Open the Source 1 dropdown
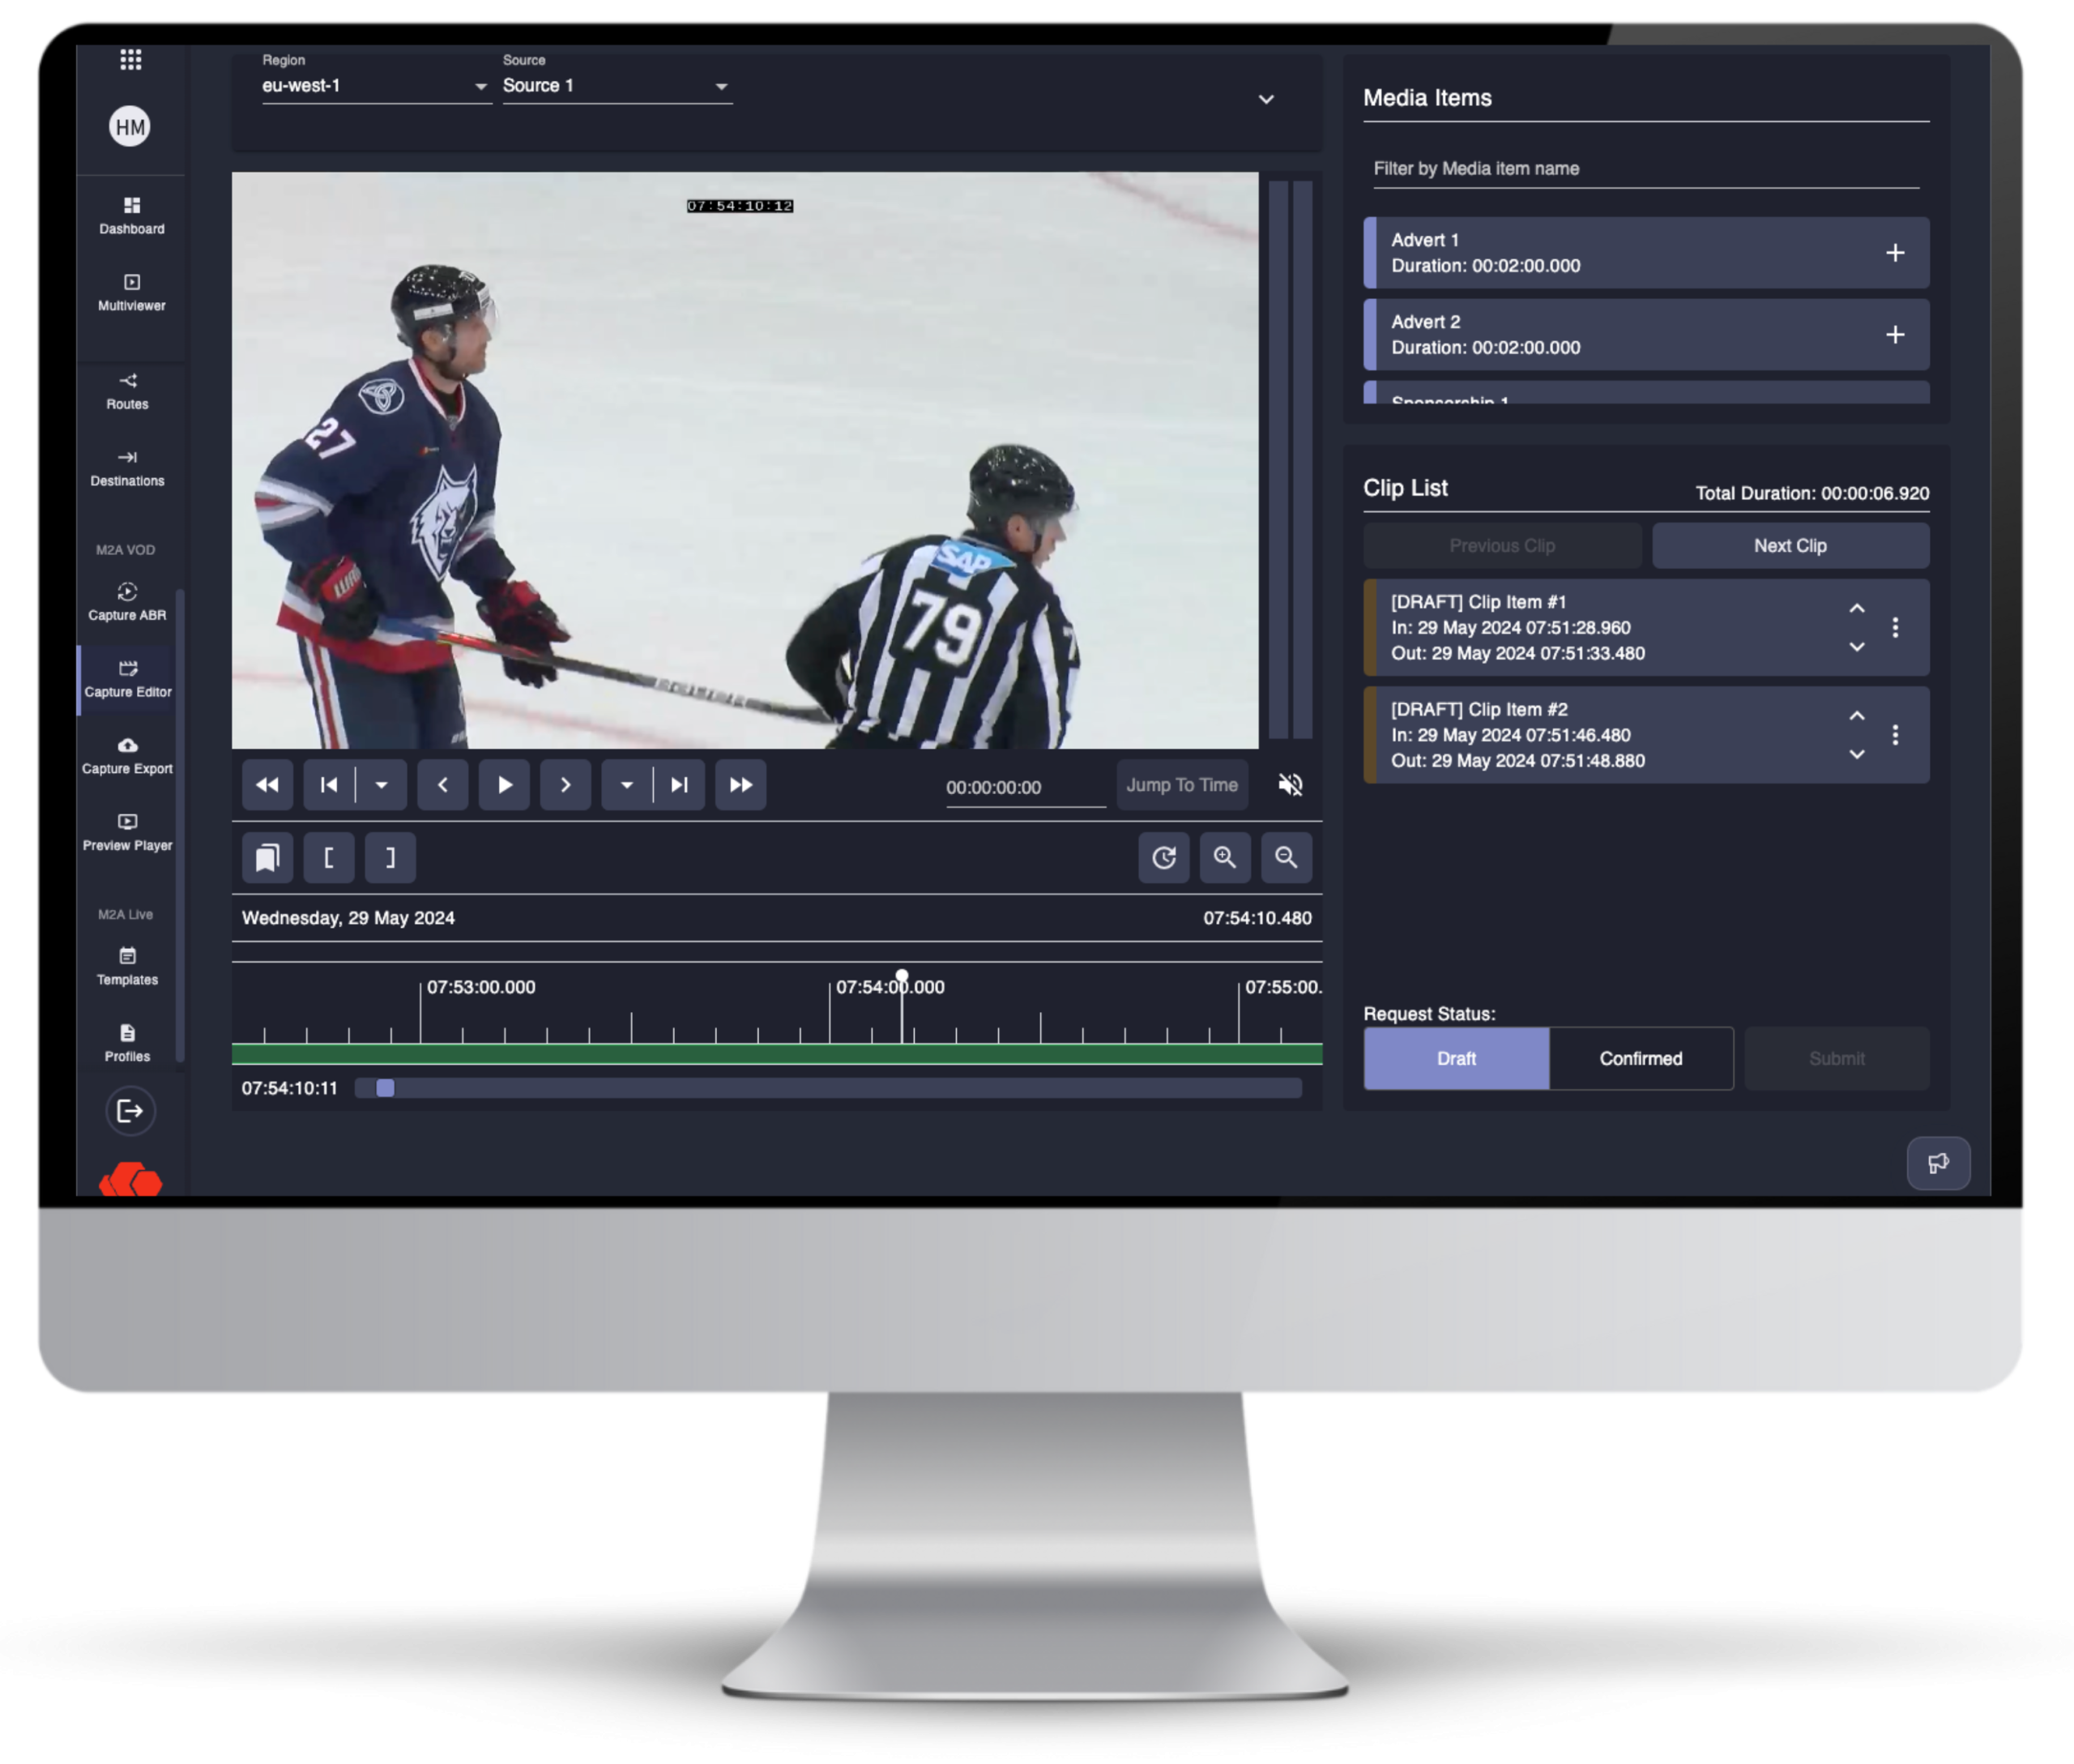The height and width of the screenshot is (1764, 2074). point(616,86)
